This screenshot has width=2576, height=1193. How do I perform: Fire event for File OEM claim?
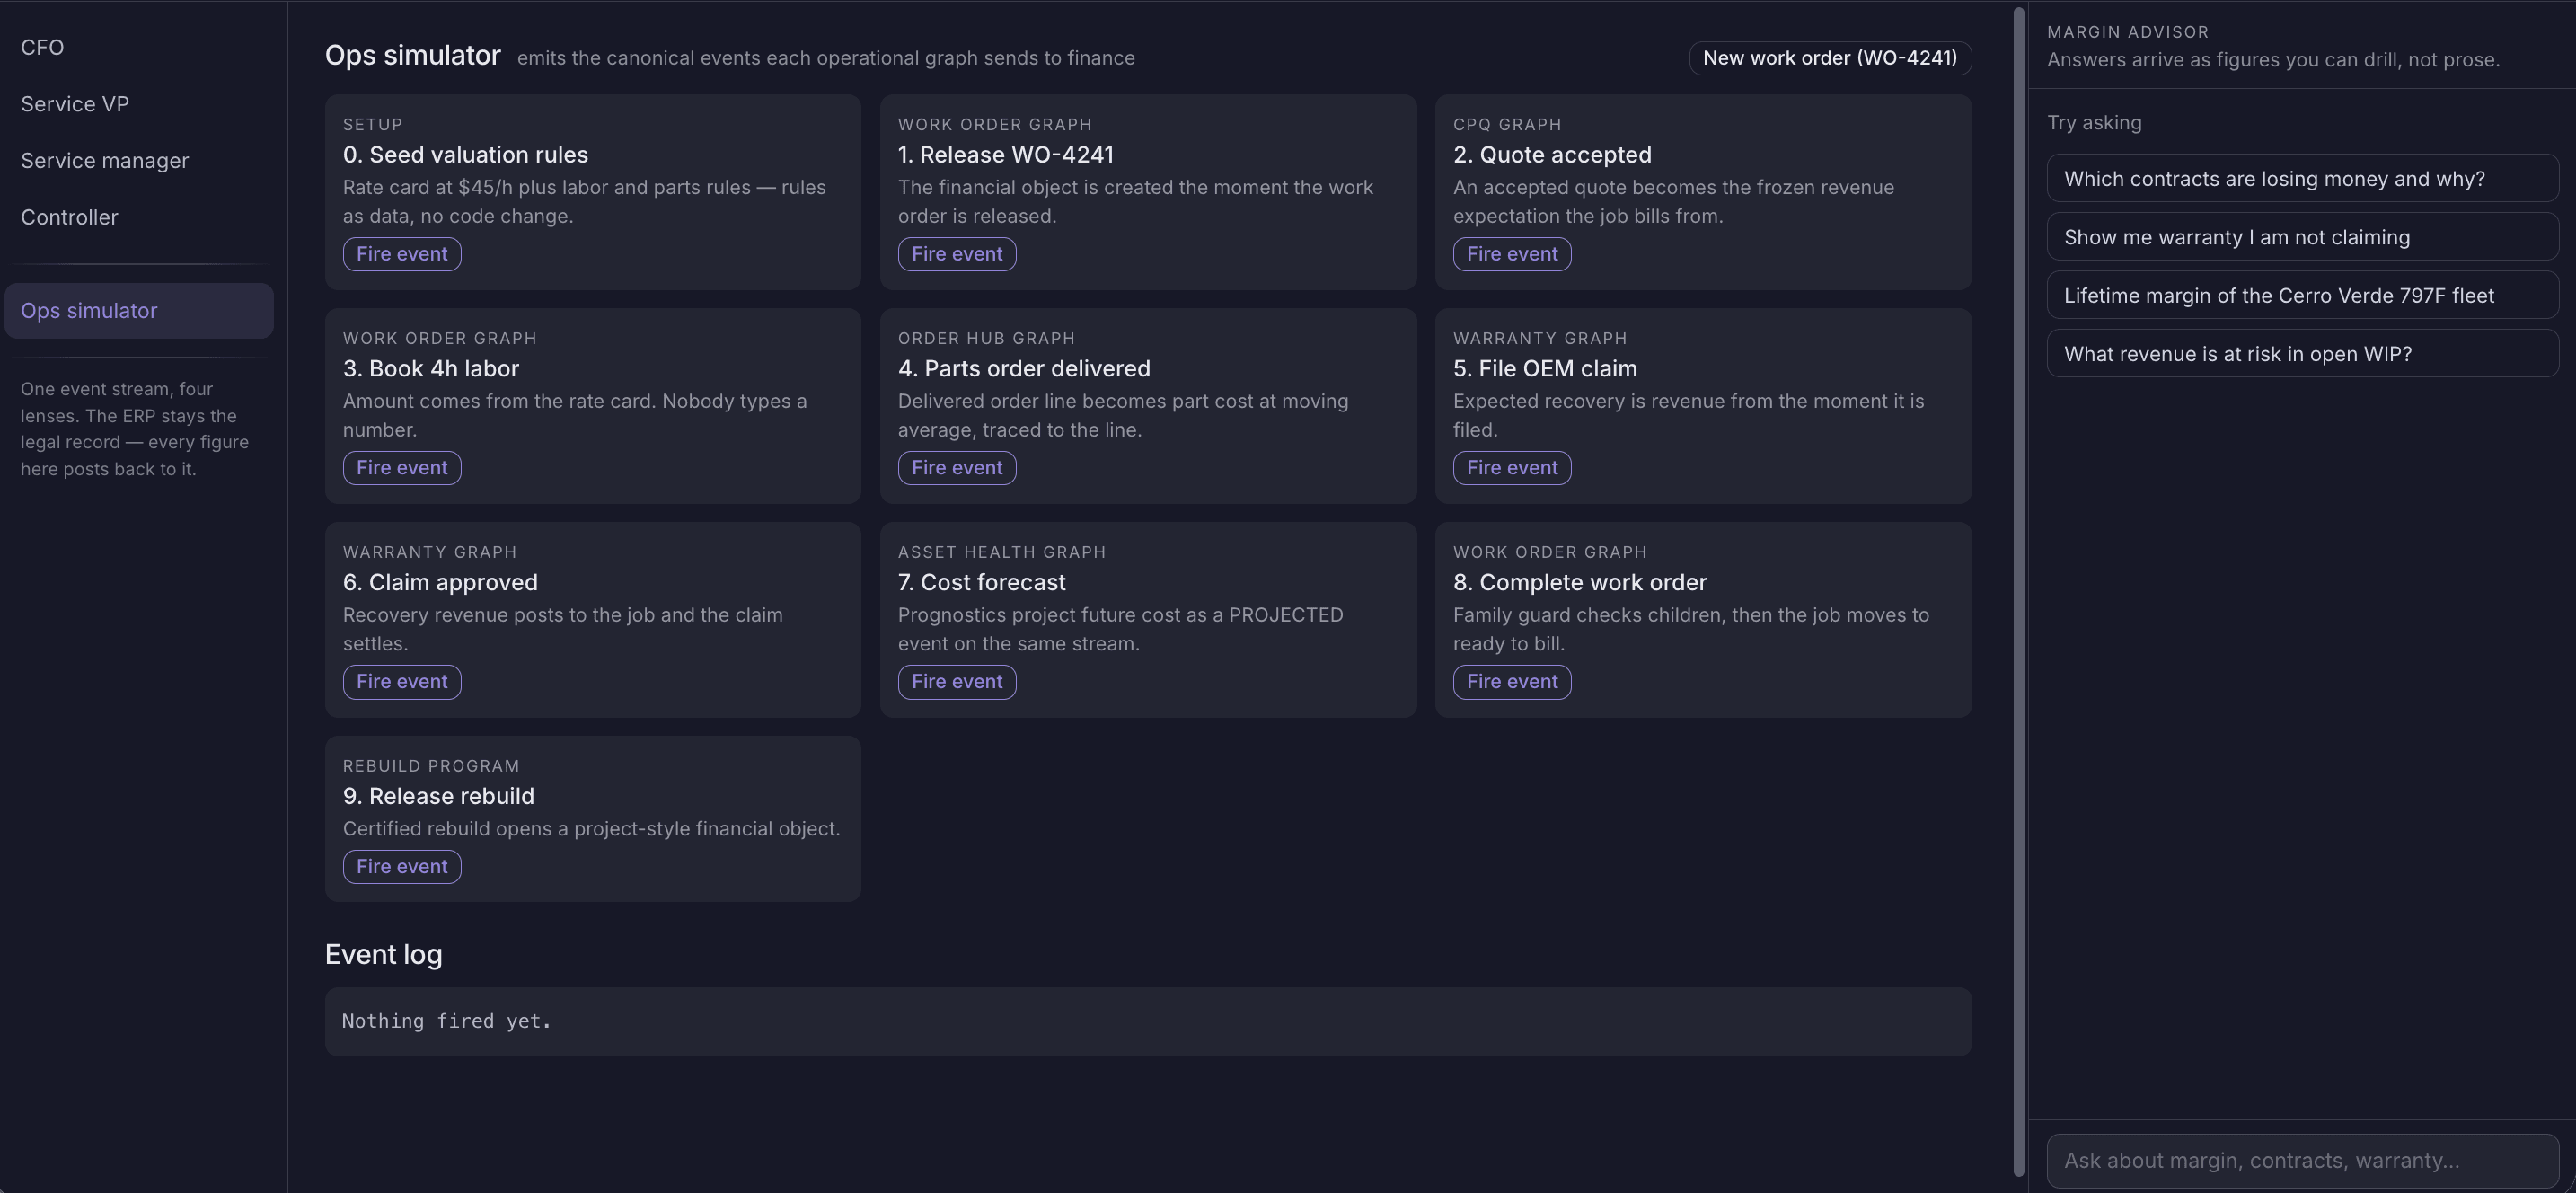tap(1512, 468)
